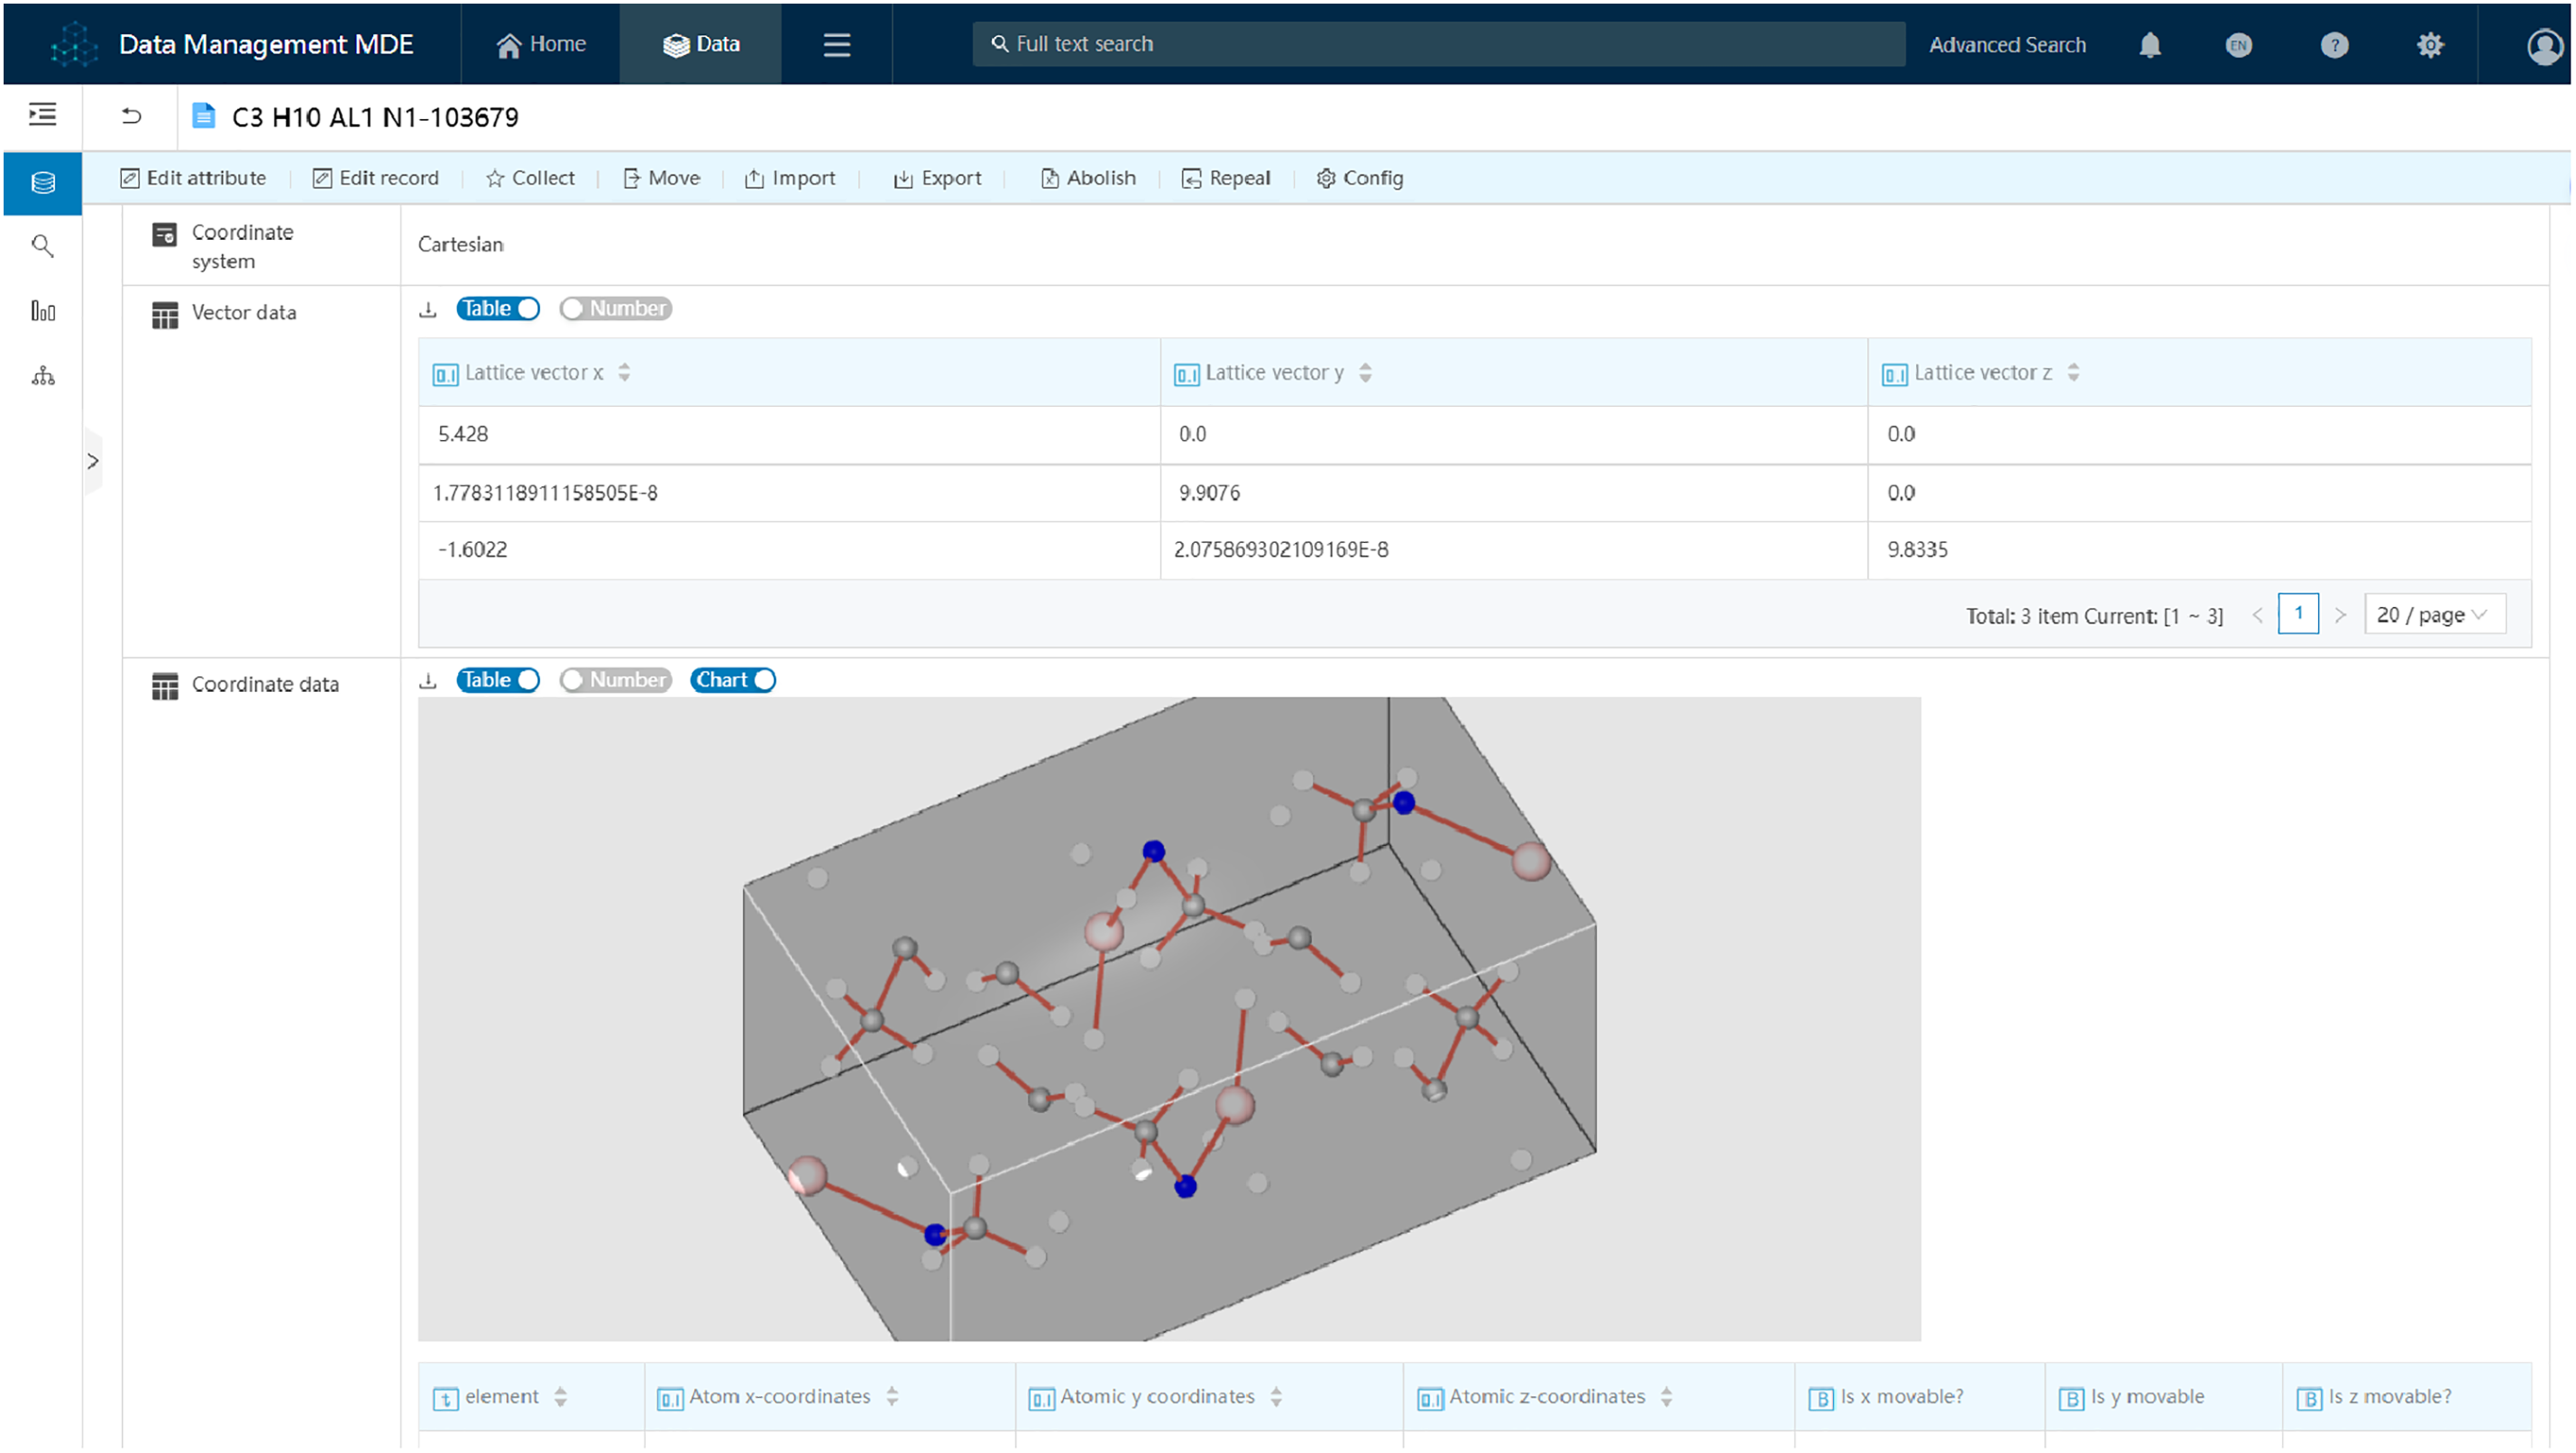This screenshot has height=1453, width=2576.
Task: Click the Full text search field
Action: coord(1440,44)
